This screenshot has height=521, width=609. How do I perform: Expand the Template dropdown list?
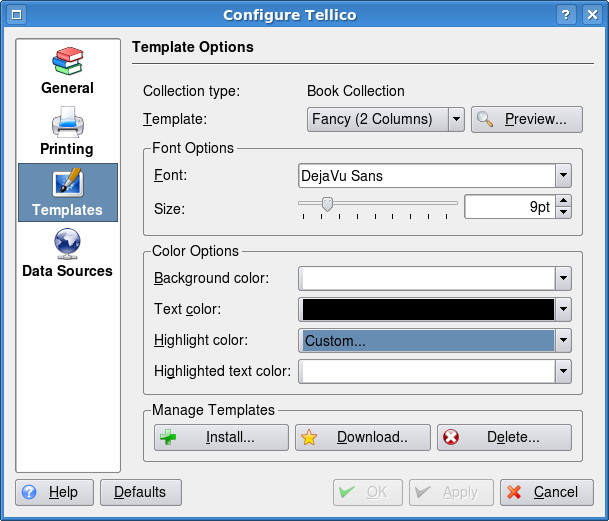pyautogui.click(x=456, y=119)
